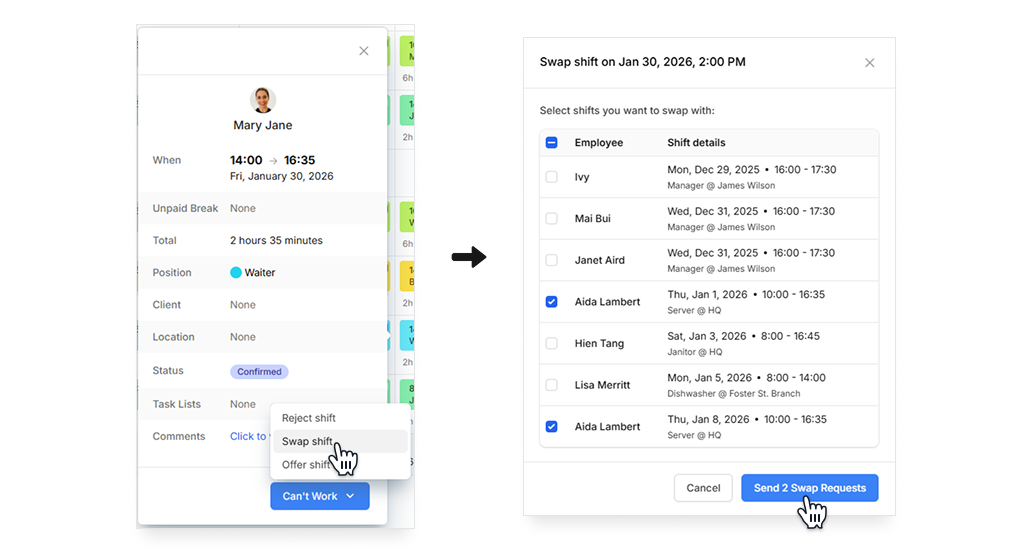1032x557 pixels.
Task: Check the box next to Ivy
Action: pos(552,177)
